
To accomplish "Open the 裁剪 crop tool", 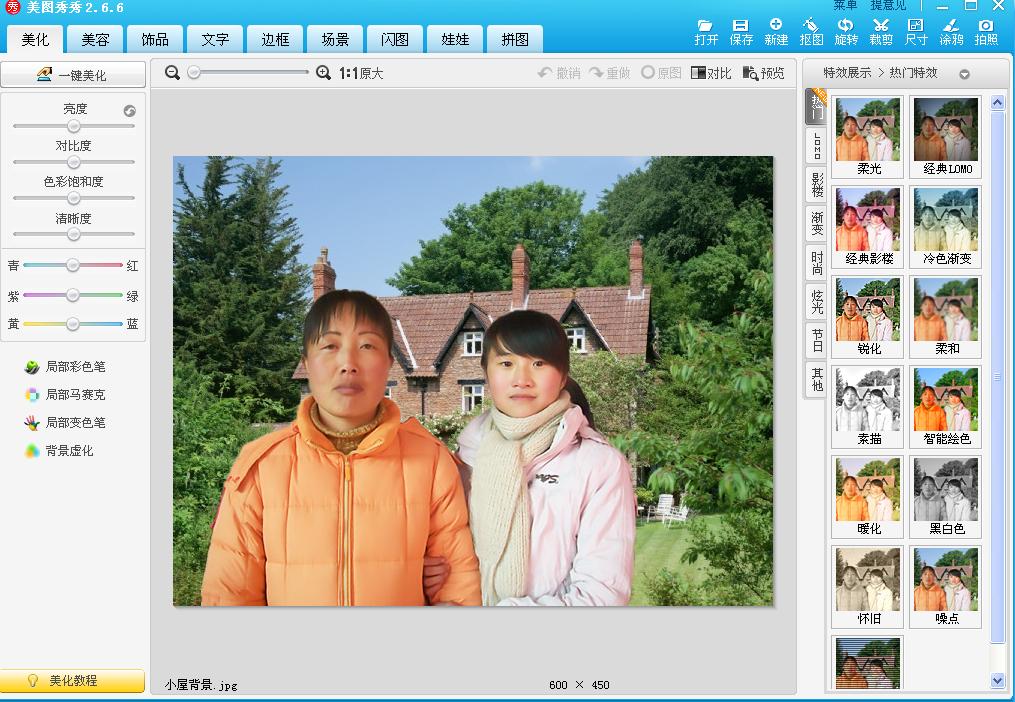I will click(x=881, y=31).
